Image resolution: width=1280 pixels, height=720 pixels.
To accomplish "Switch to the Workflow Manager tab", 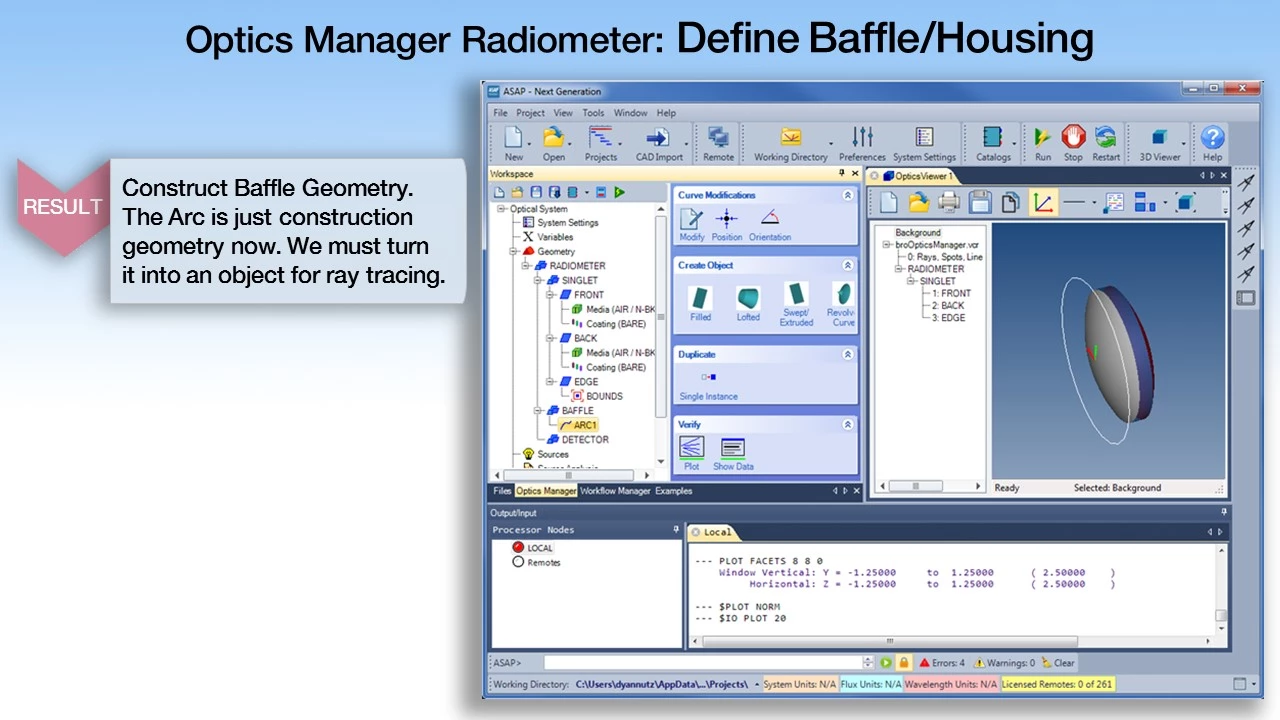I will pos(615,491).
